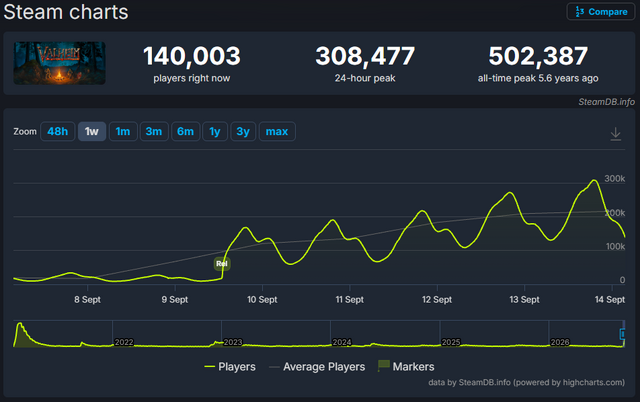Click the 10 Sept axis label
Screen dimensions: 640x402
pos(262,300)
